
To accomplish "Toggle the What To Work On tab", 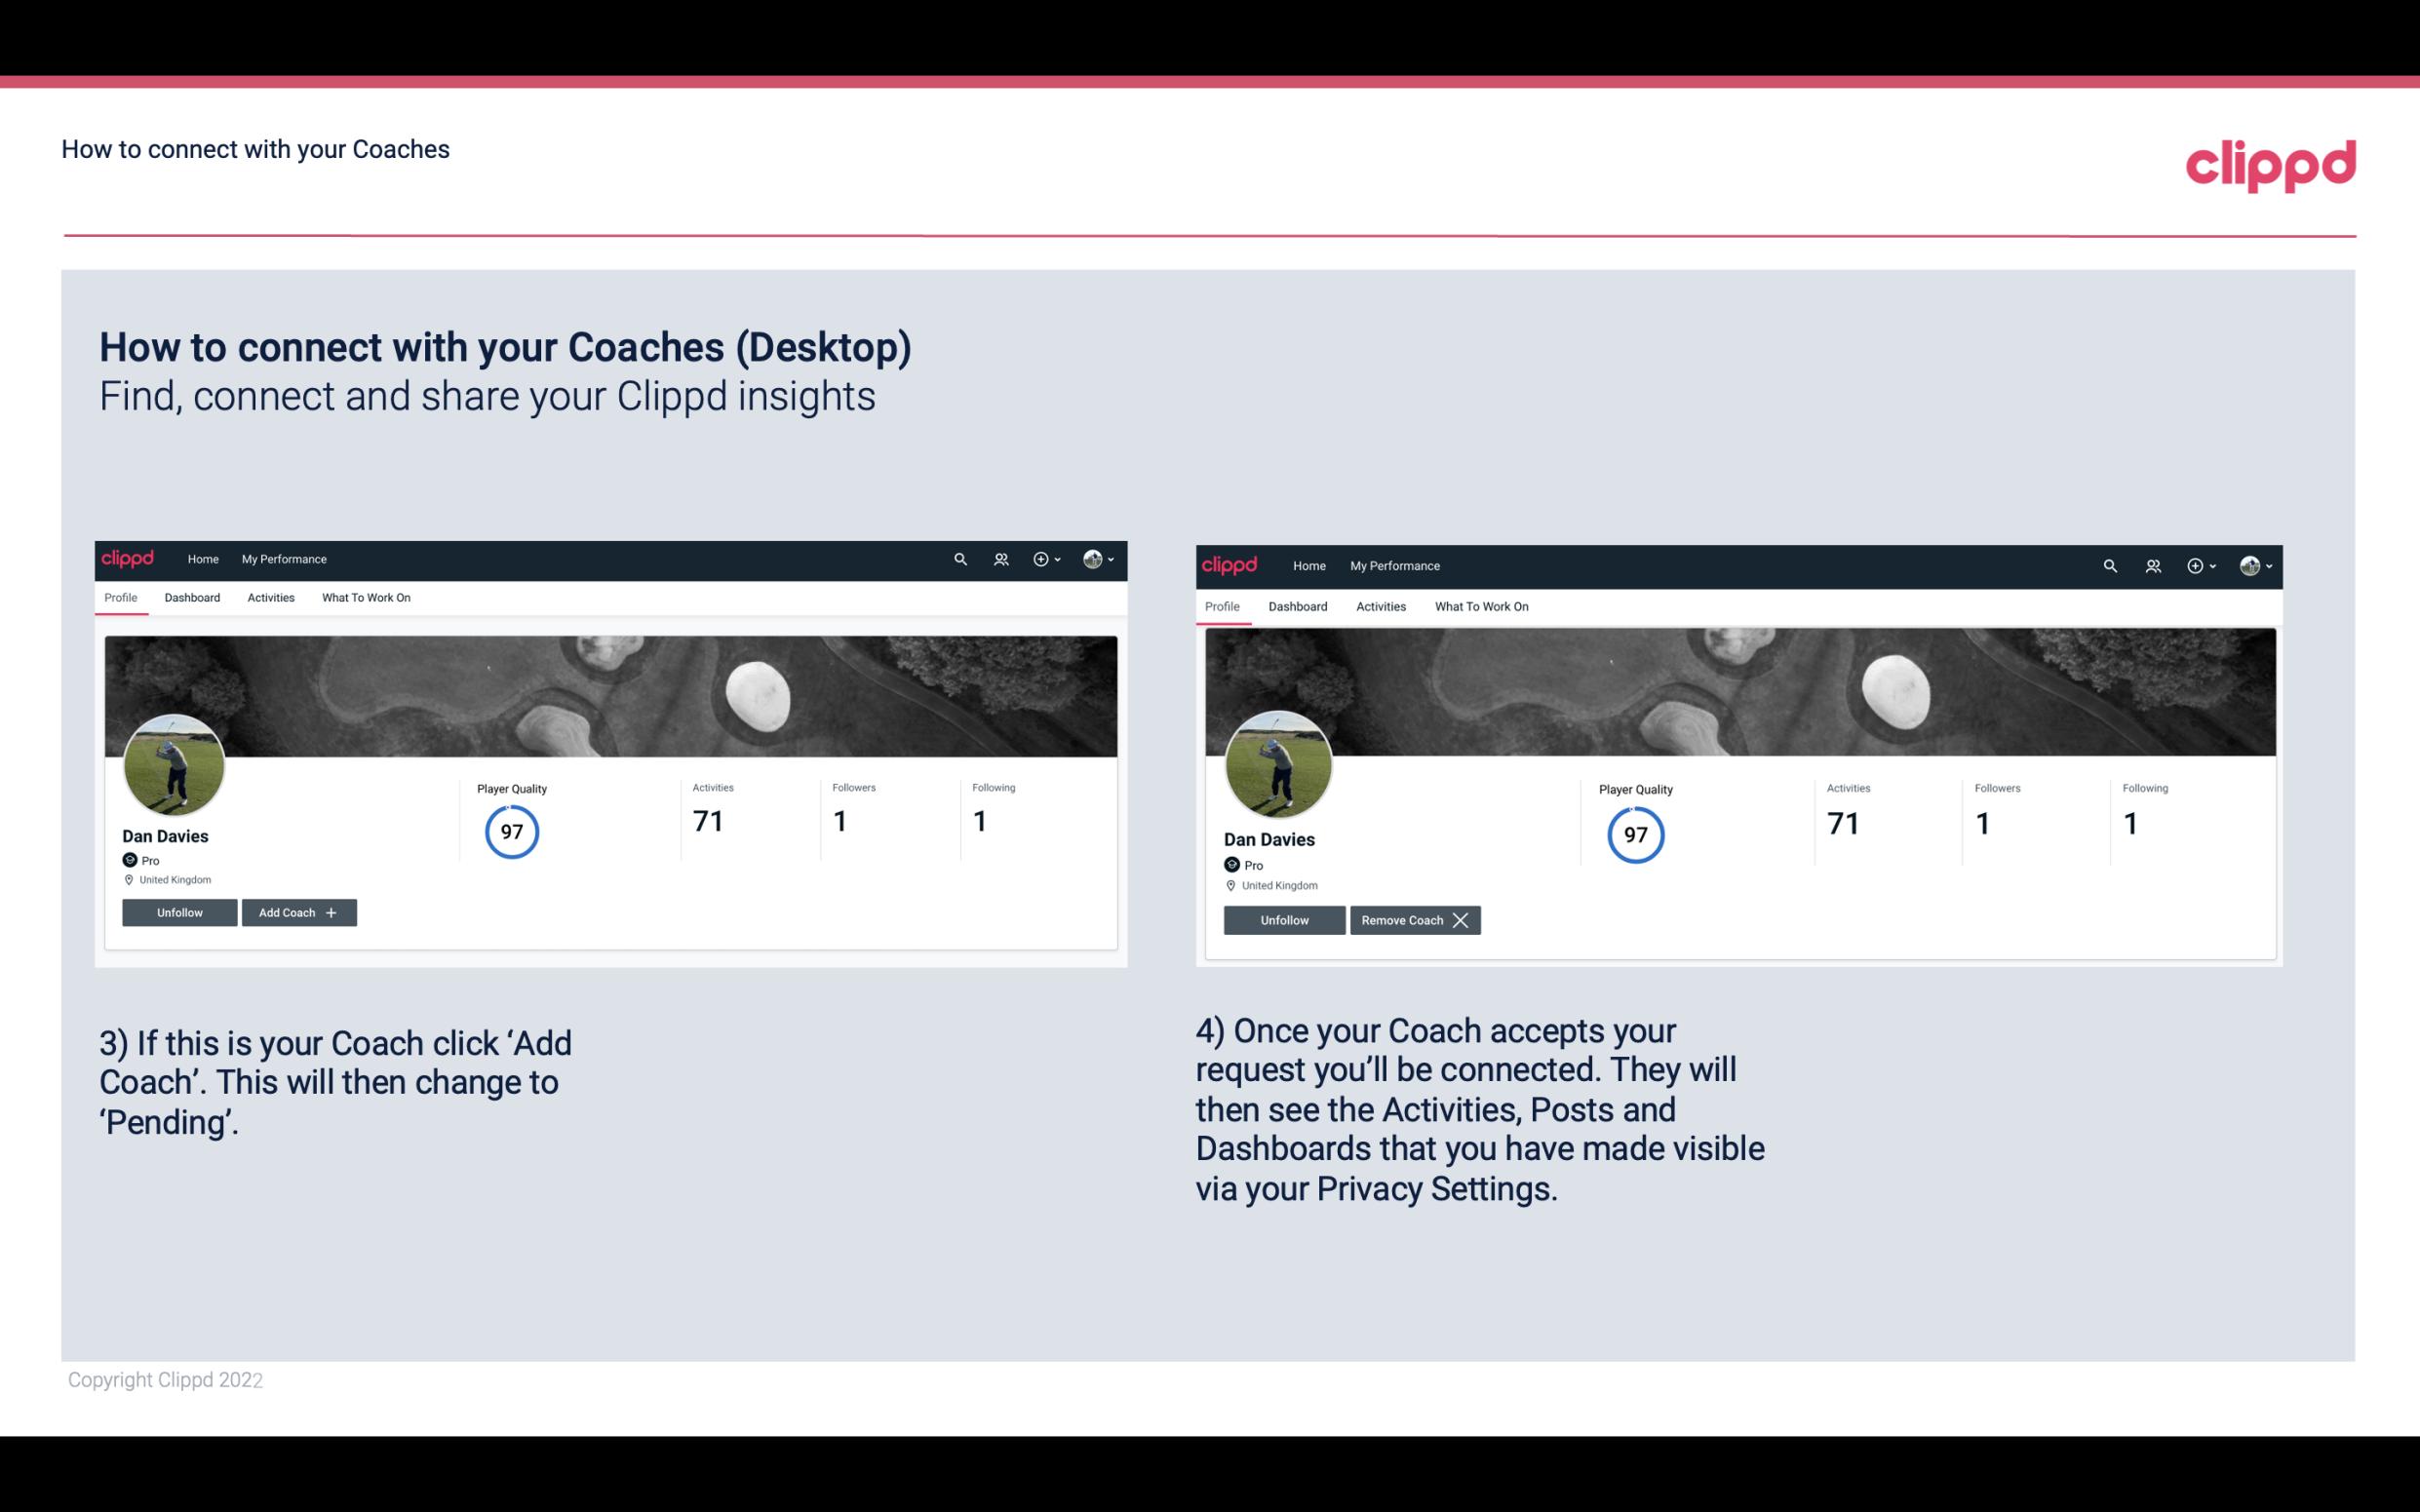I will click(364, 598).
